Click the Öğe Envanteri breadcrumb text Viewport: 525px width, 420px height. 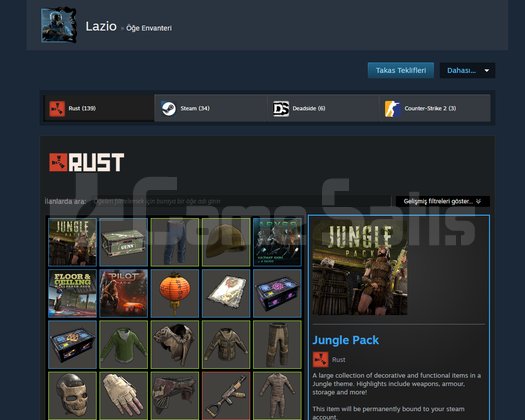(x=149, y=28)
